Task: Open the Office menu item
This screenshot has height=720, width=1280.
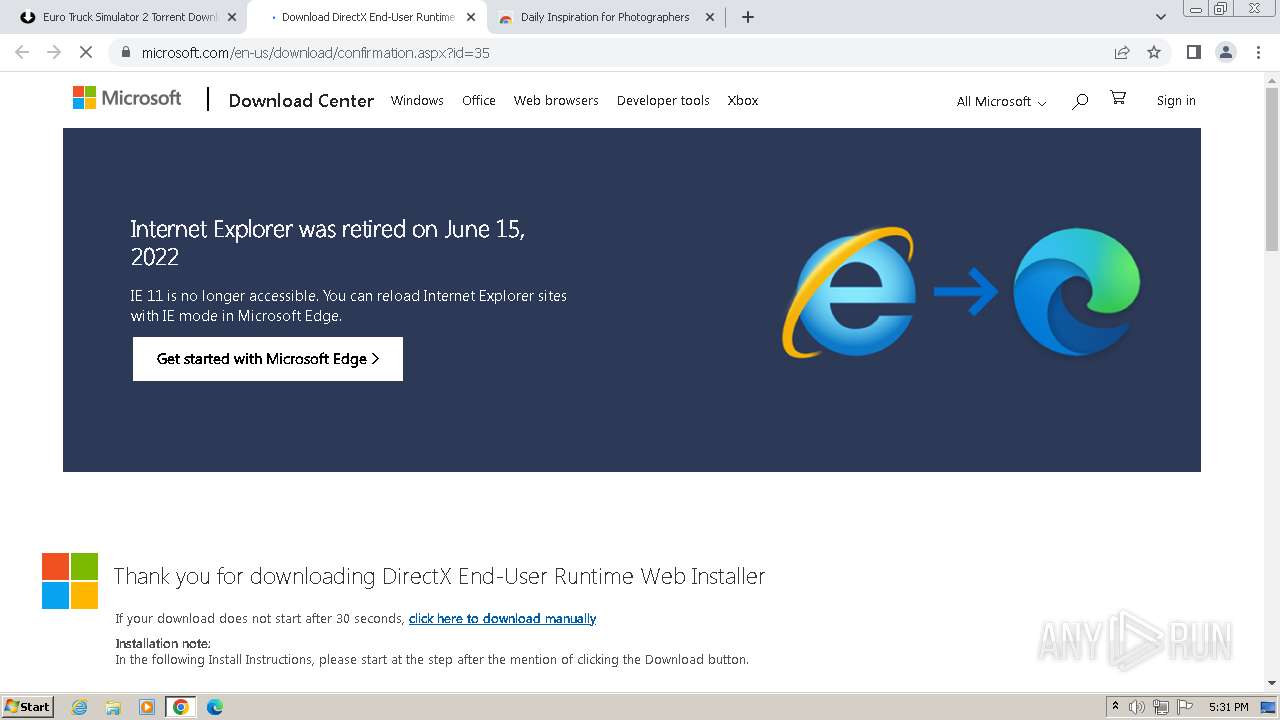Action: coord(479,100)
